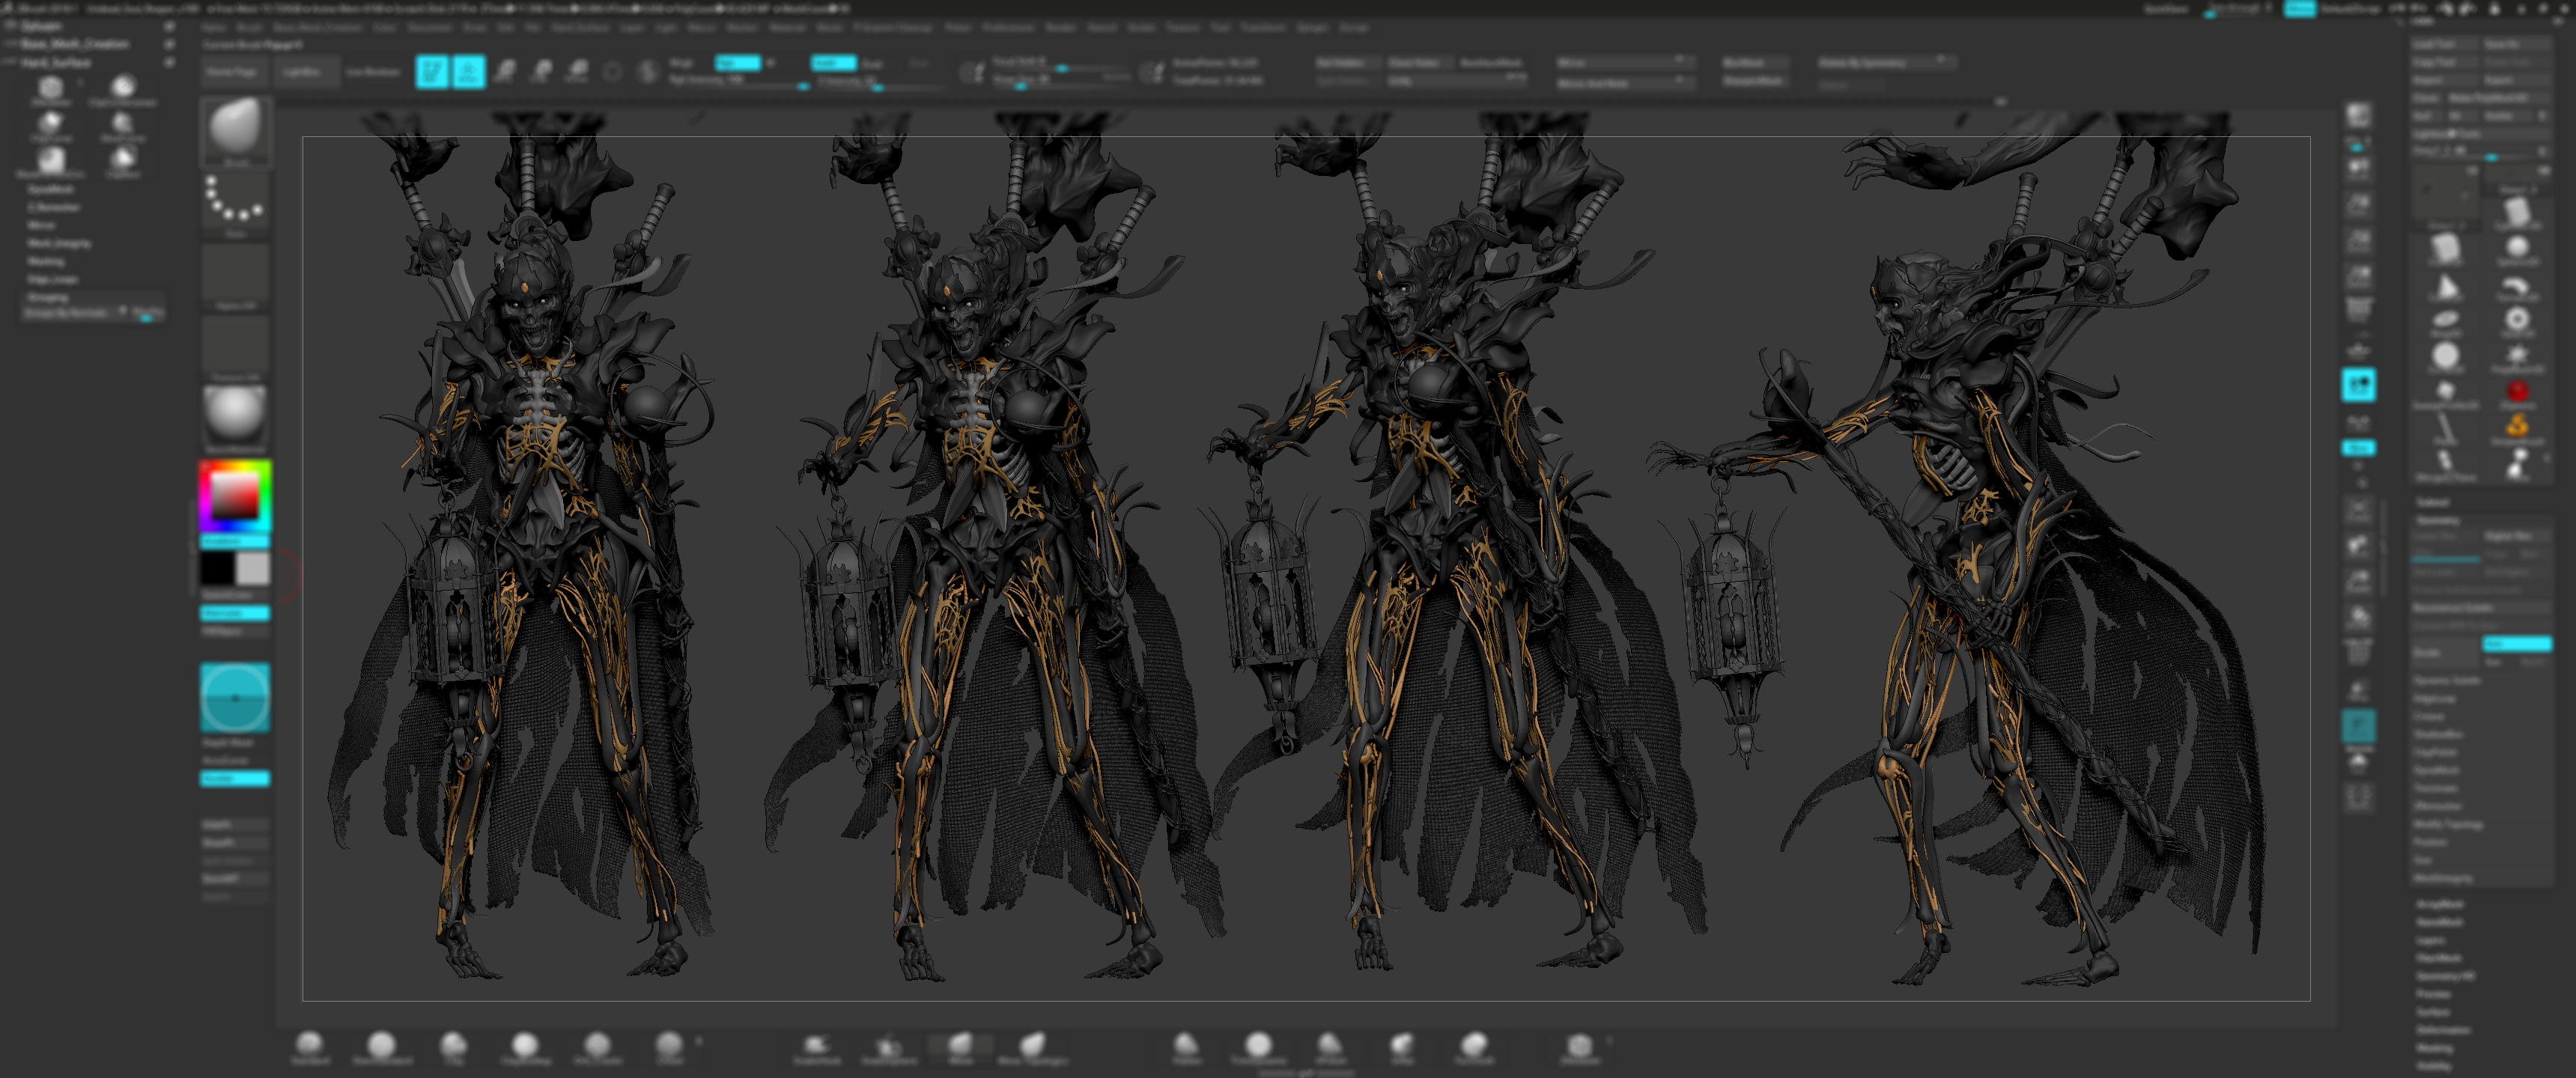Select the light gray main color swatch
The width and height of the screenshot is (2576, 1078).
click(x=253, y=568)
